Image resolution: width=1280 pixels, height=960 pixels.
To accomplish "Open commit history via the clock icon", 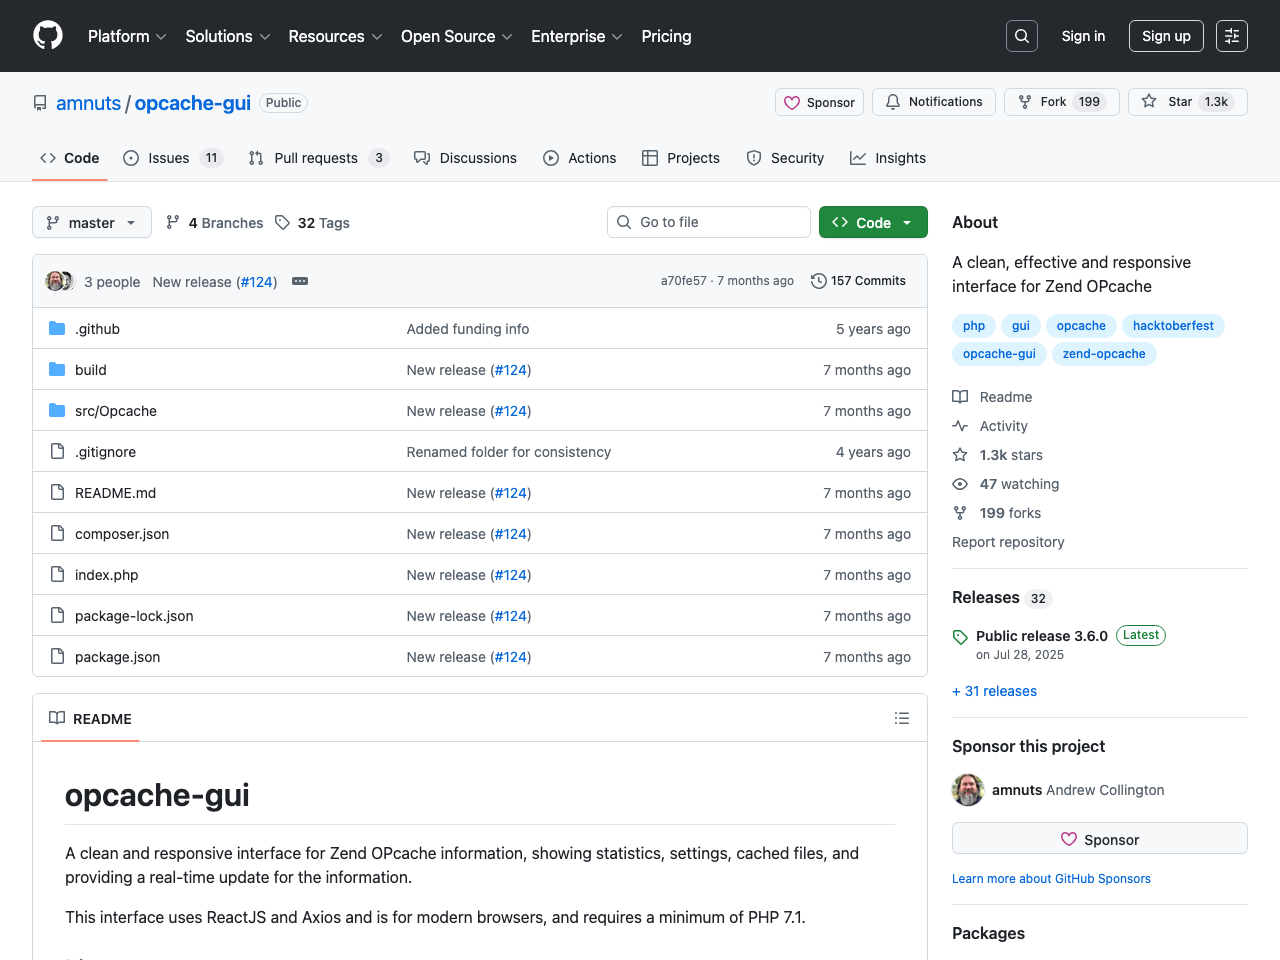I will [x=819, y=280].
